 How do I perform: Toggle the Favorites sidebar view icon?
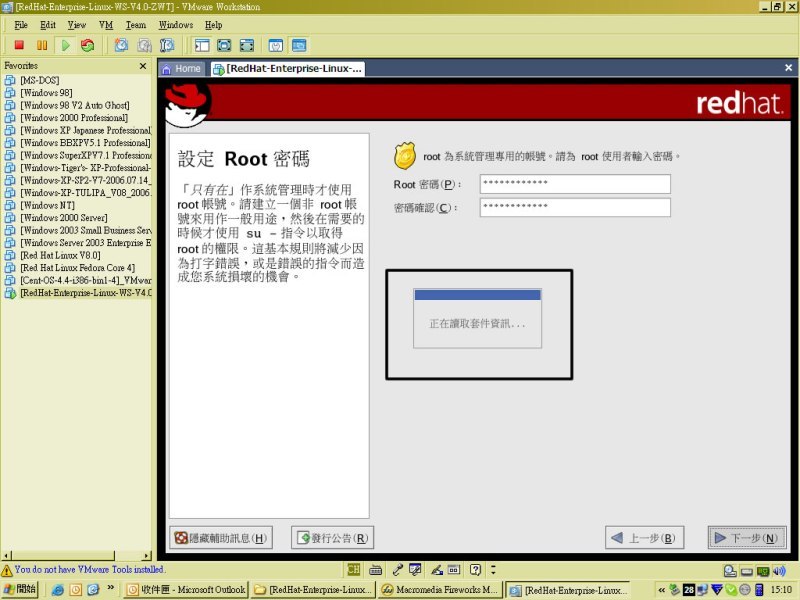(202, 45)
